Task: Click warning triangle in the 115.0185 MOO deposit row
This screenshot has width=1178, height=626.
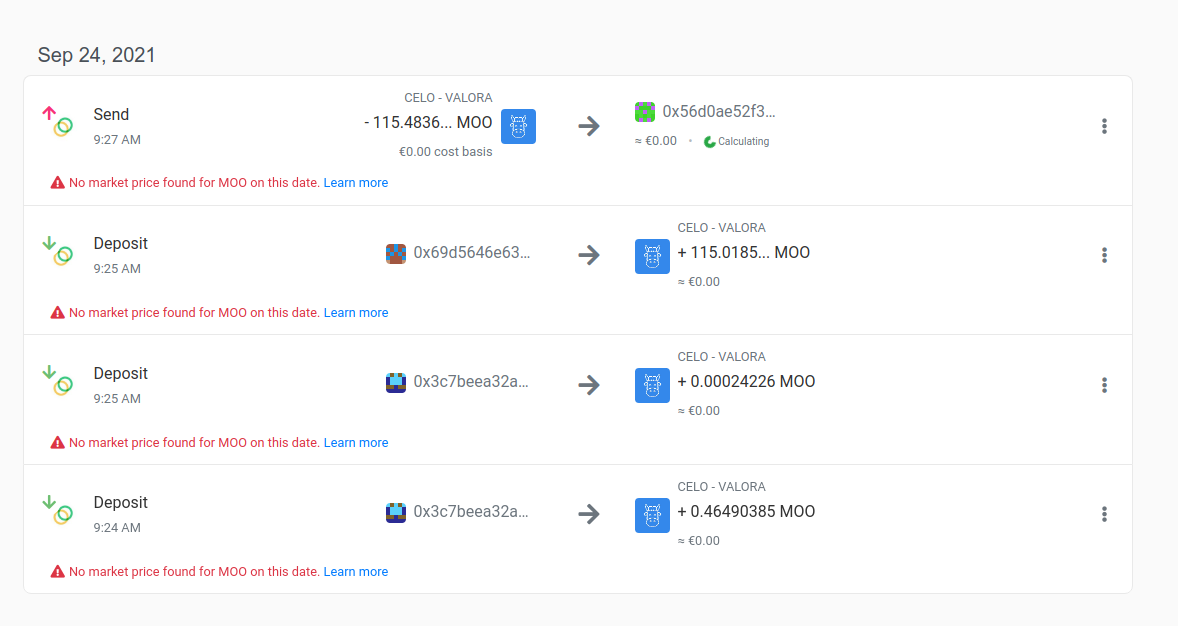Action: (57, 313)
